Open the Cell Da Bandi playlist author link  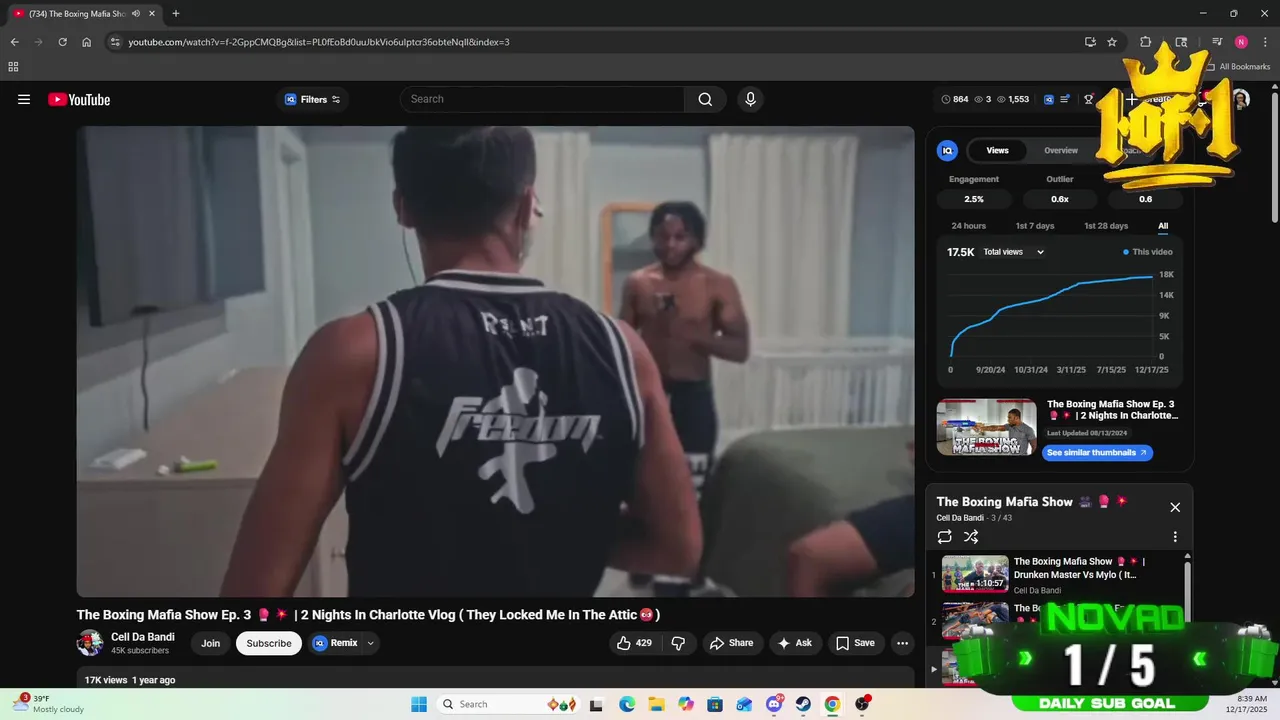pyautogui.click(x=960, y=518)
